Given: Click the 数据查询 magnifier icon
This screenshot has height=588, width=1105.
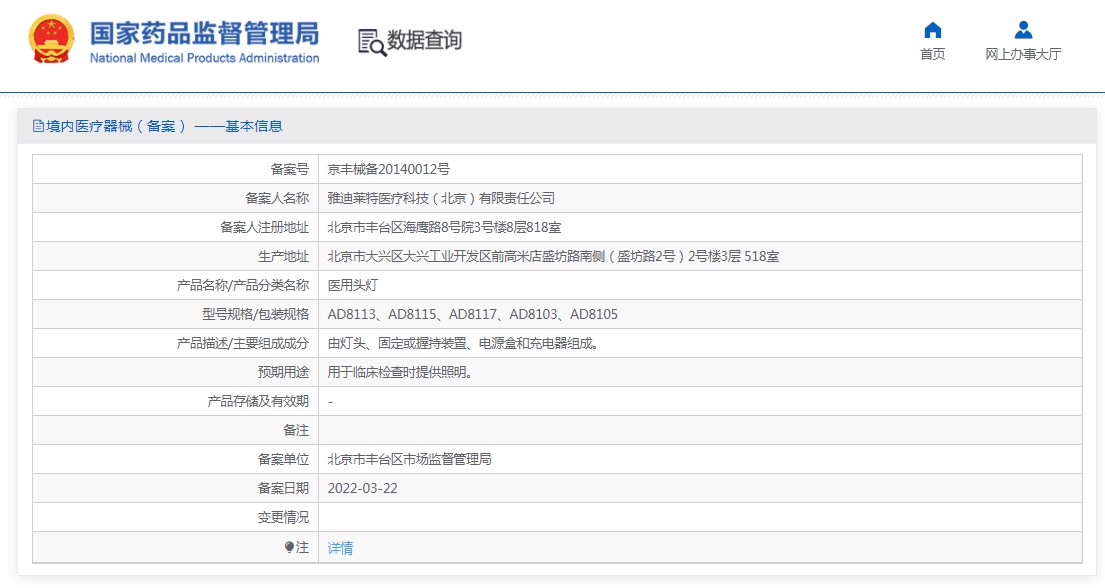Looking at the screenshot, I should 372,42.
